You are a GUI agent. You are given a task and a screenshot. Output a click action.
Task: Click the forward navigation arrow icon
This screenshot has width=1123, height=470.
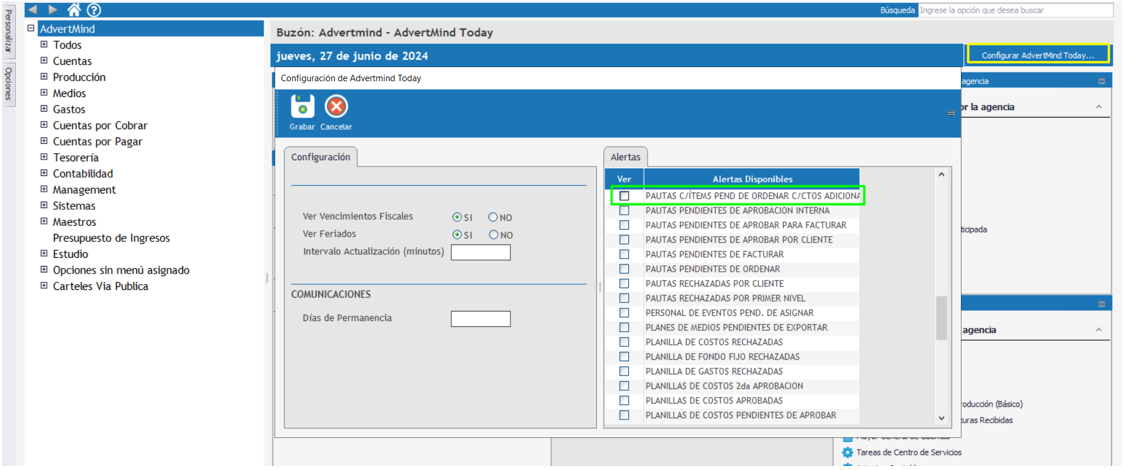[53, 10]
